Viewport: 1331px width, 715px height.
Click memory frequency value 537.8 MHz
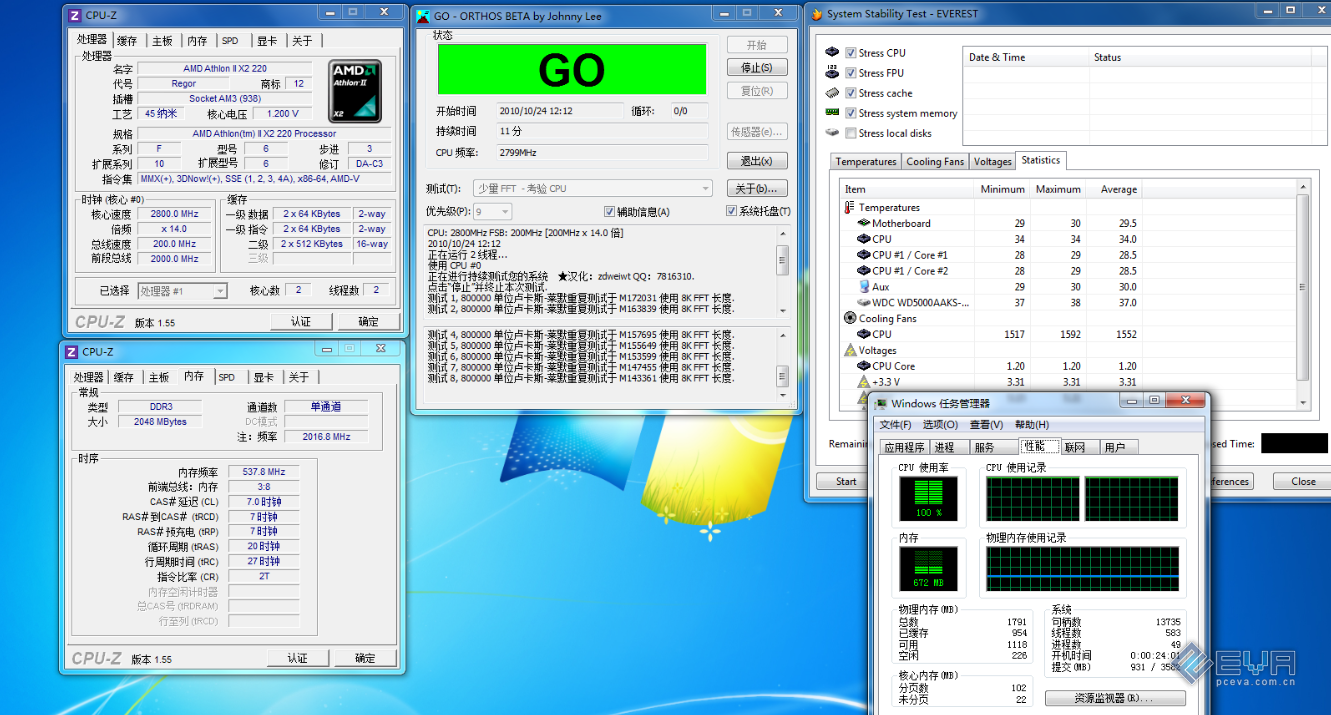pyautogui.click(x=264, y=472)
